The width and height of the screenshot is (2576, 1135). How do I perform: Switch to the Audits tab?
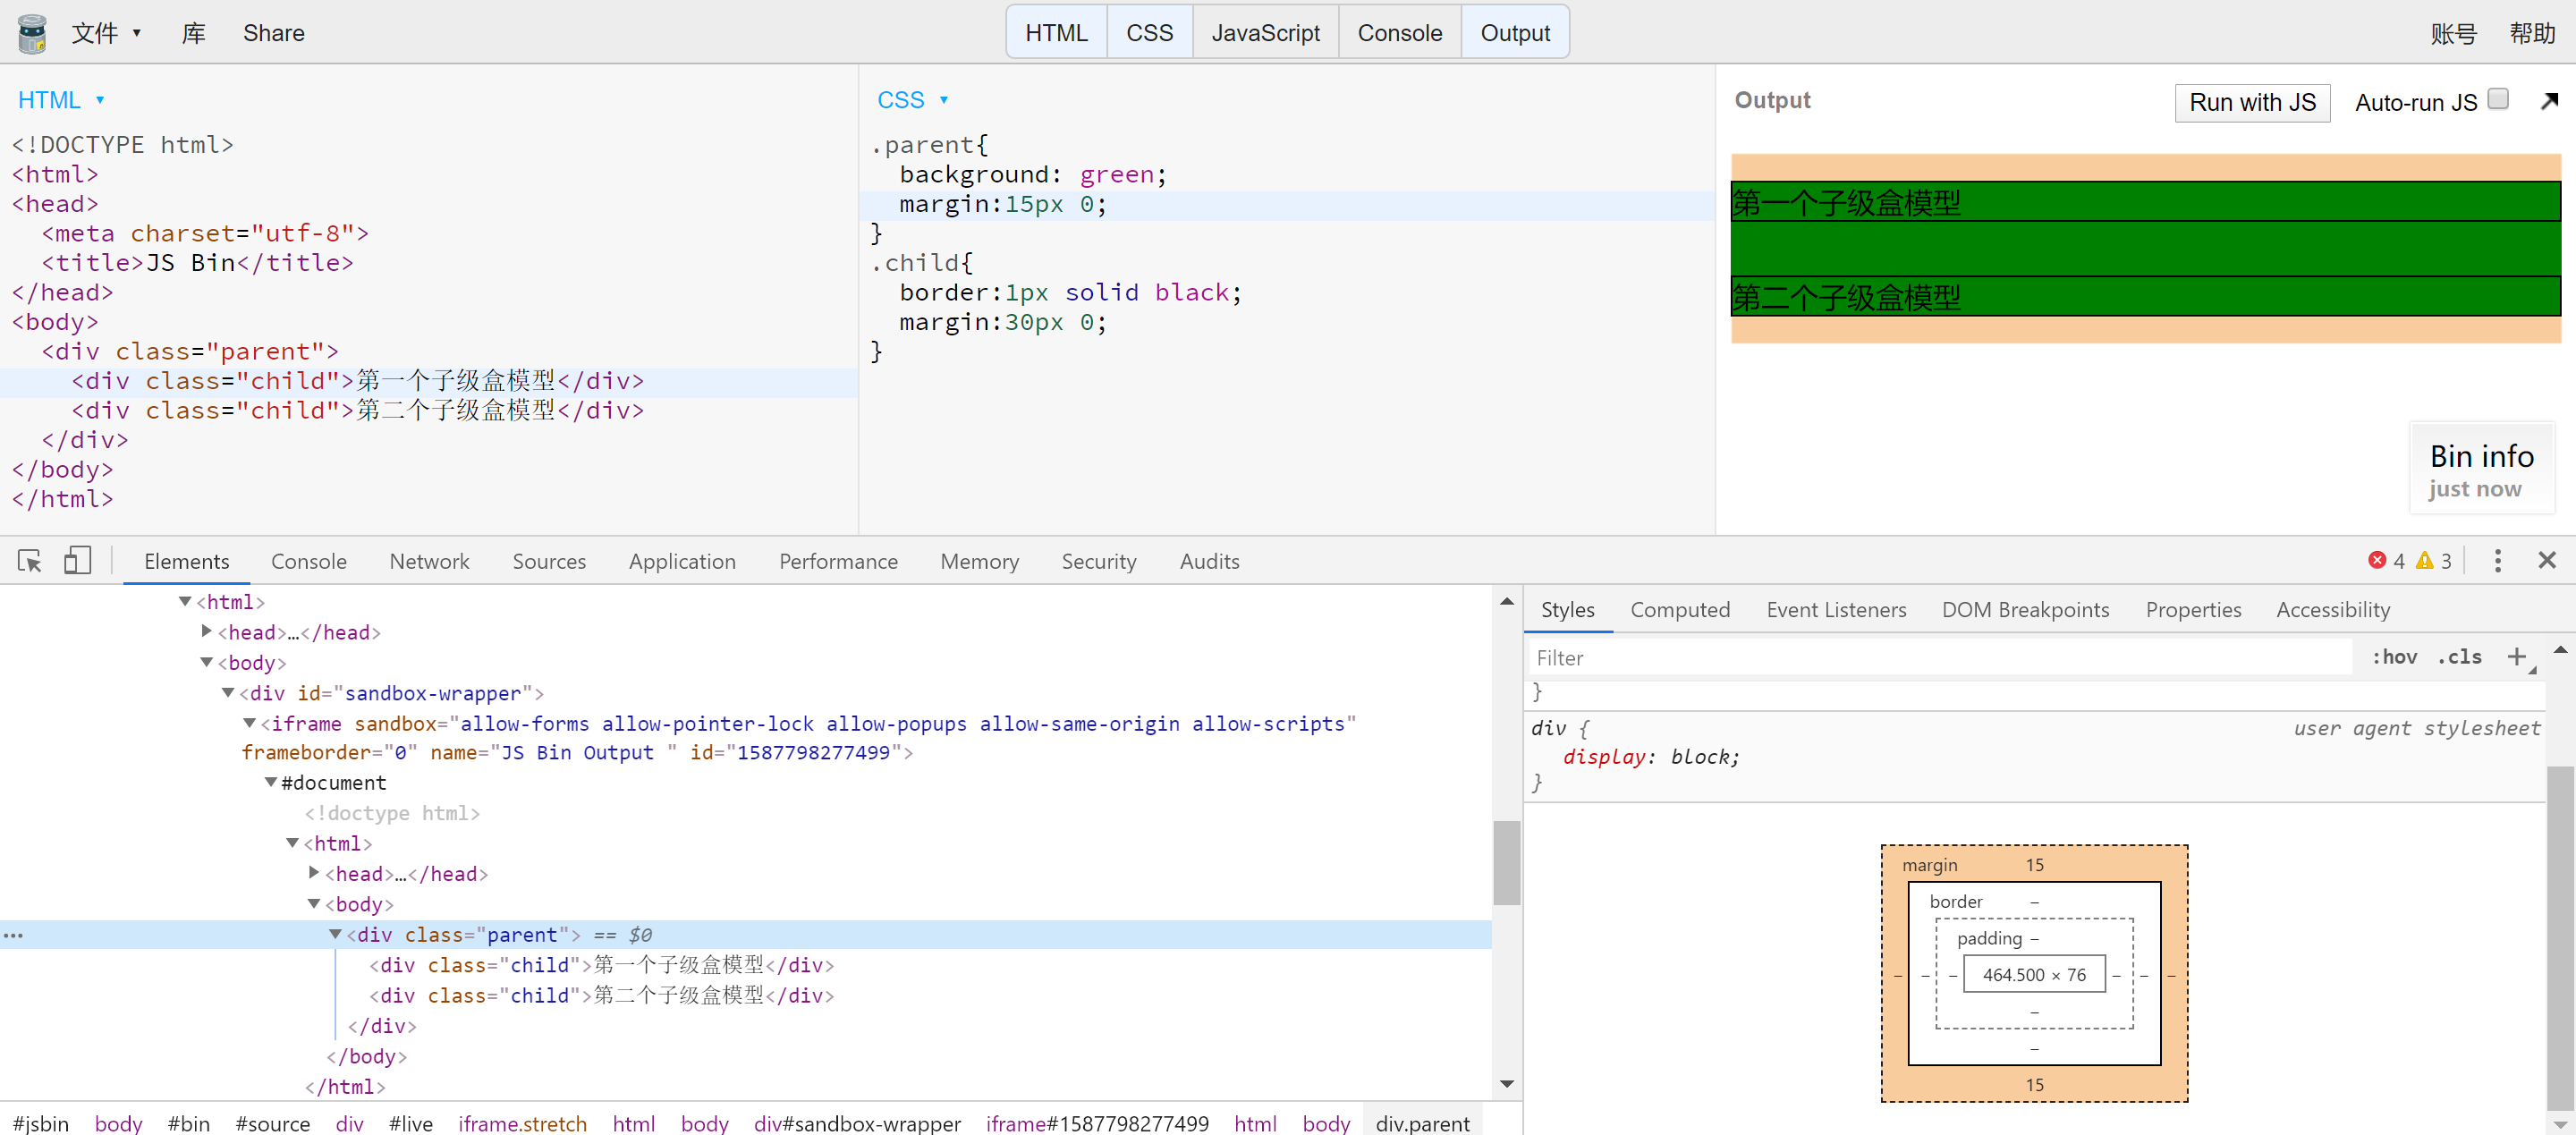1209,561
